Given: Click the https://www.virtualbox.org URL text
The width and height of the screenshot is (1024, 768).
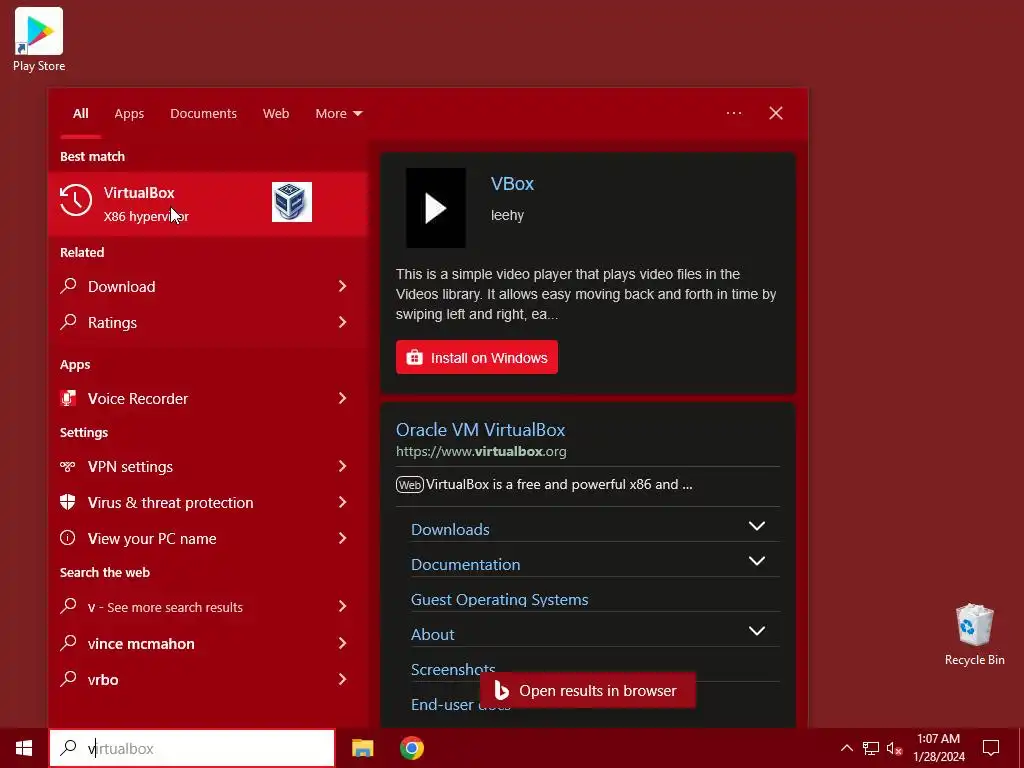Looking at the screenshot, I should click(481, 451).
